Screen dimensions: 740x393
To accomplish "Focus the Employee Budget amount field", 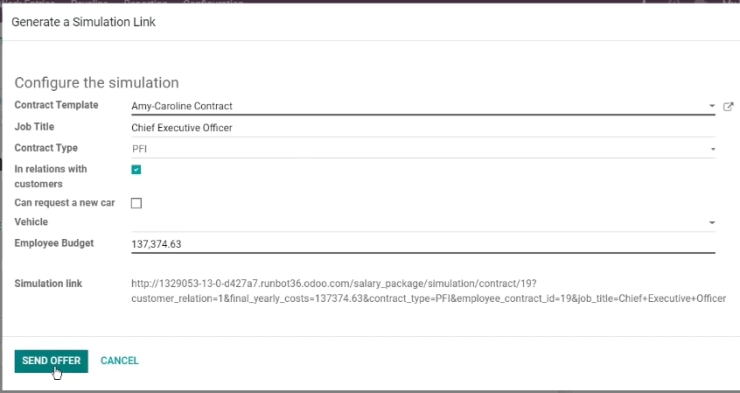I will [423, 244].
